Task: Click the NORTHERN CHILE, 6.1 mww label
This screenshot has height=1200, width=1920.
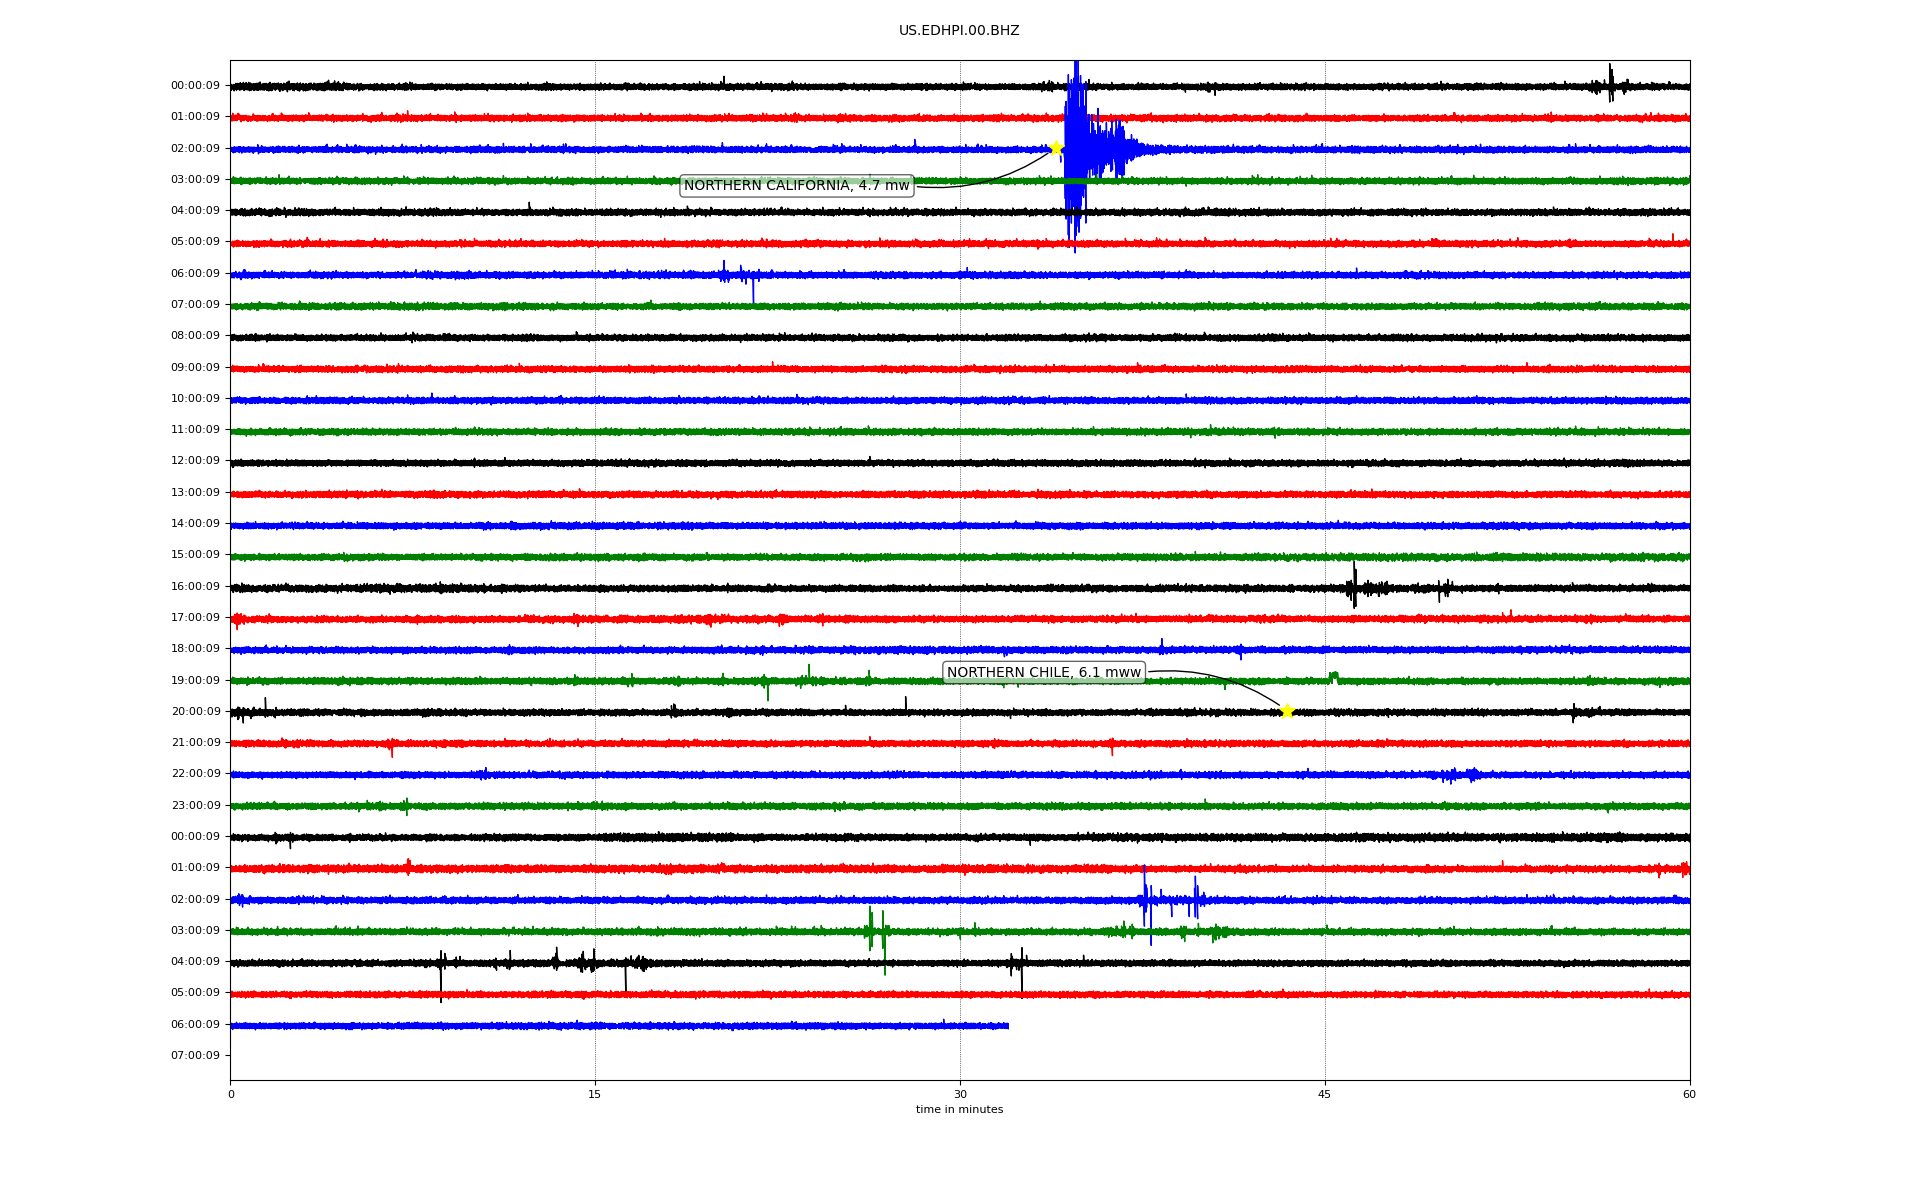Action: [x=1043, y=673]
